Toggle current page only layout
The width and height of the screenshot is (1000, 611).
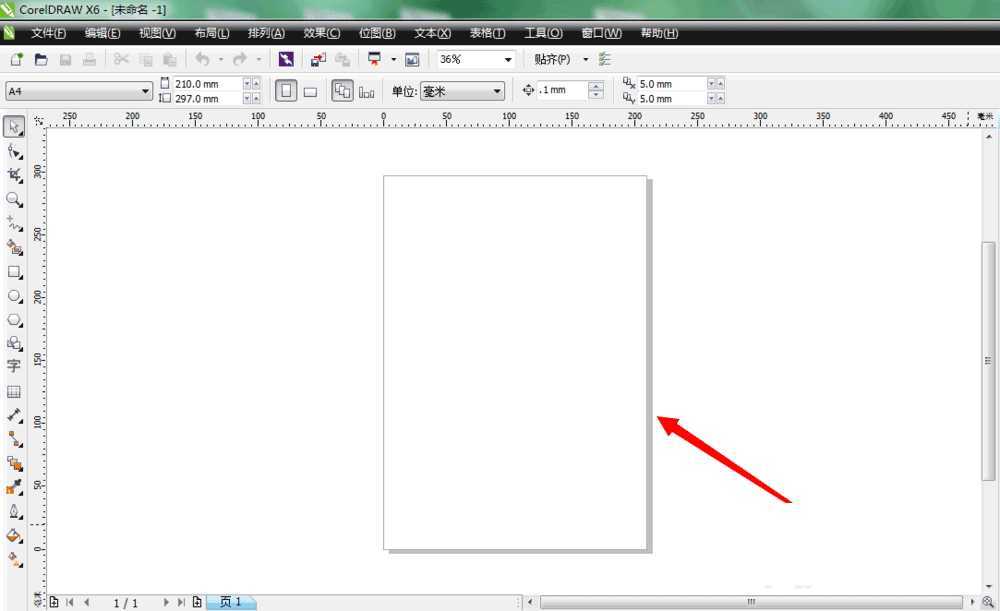[x=367, y=91]
